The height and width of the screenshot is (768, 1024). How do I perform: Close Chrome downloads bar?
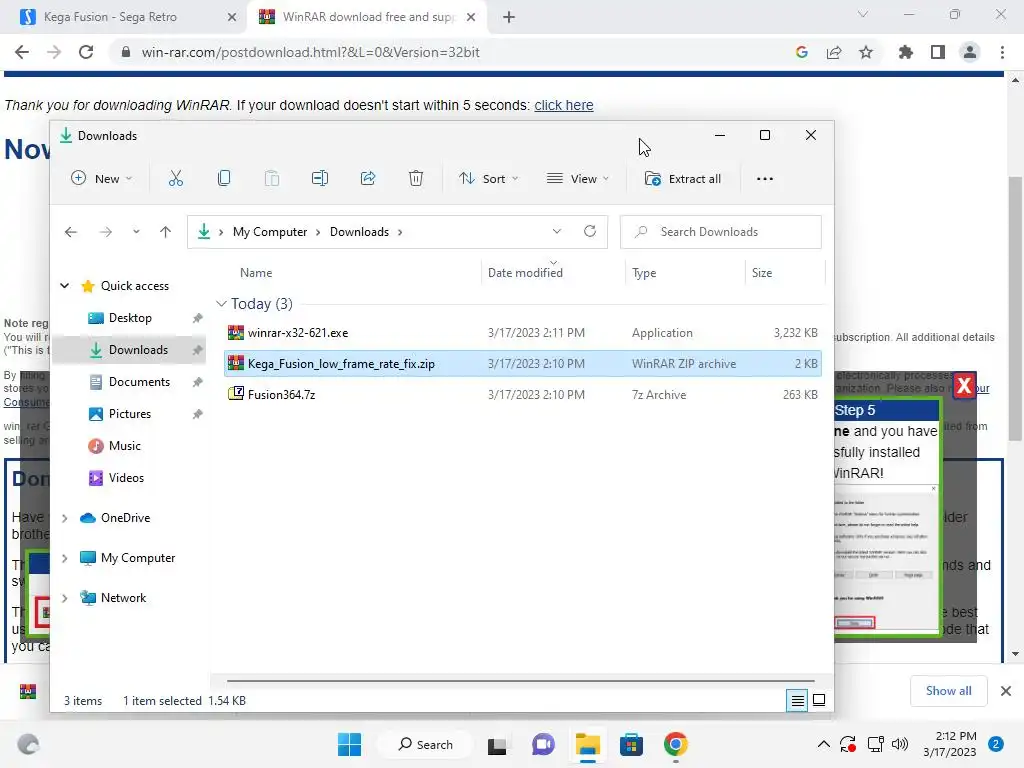coord(1006,691)
